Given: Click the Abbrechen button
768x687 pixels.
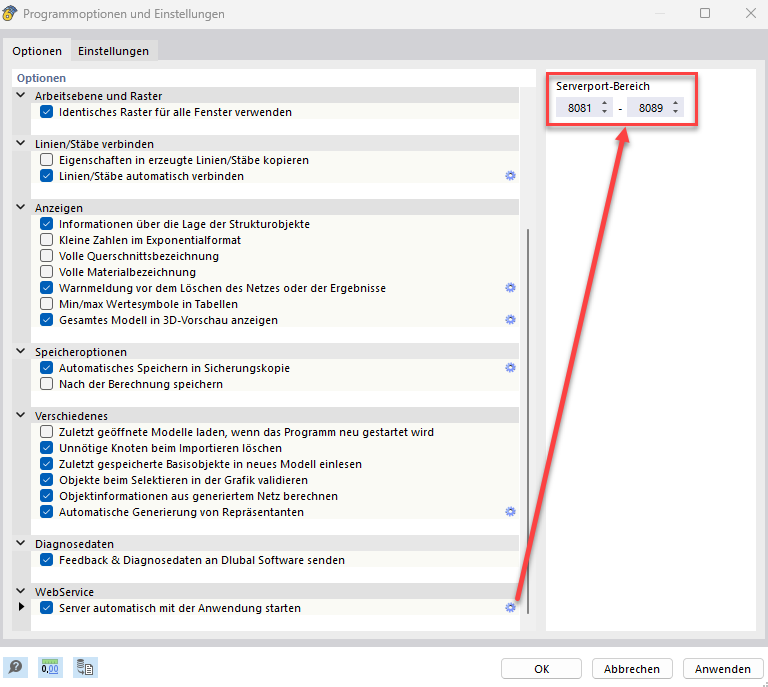Looking at the screenshot, I should click(632, 669).
